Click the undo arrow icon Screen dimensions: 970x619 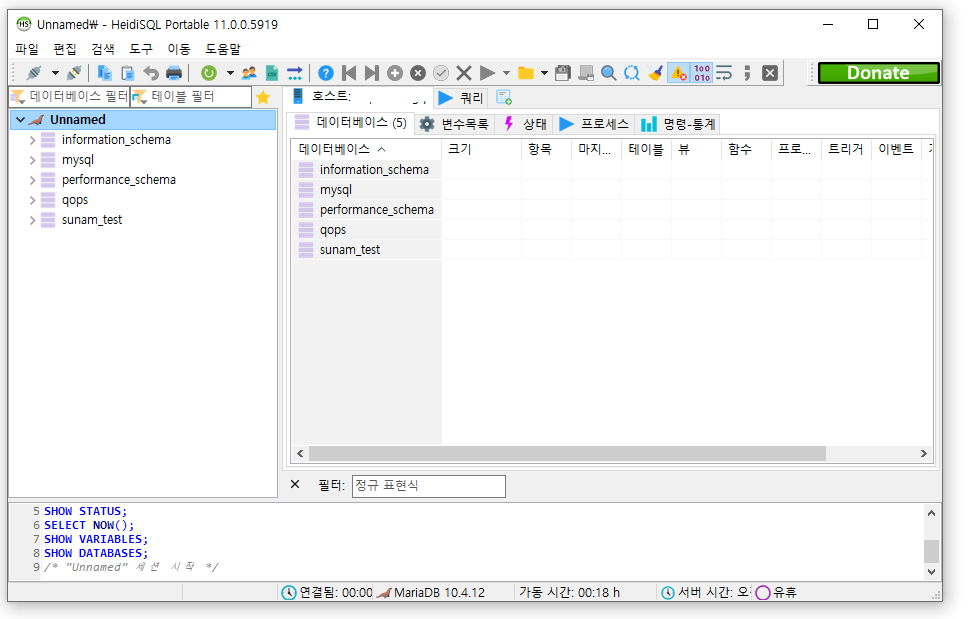click(x=151, y=73)
